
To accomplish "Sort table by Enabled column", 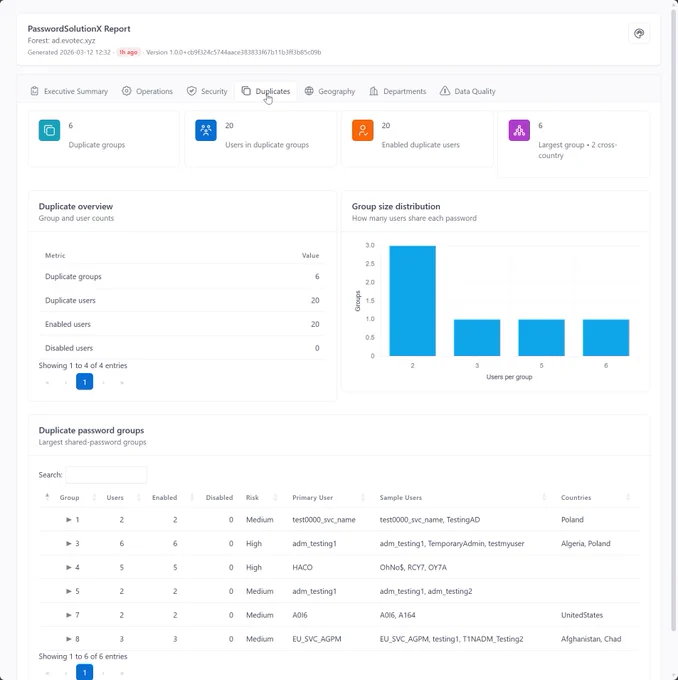I will [164, 497].
